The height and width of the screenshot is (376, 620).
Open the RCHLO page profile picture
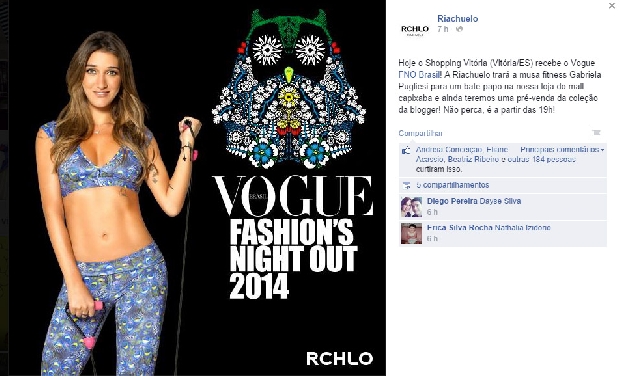[x=414, y=29]
